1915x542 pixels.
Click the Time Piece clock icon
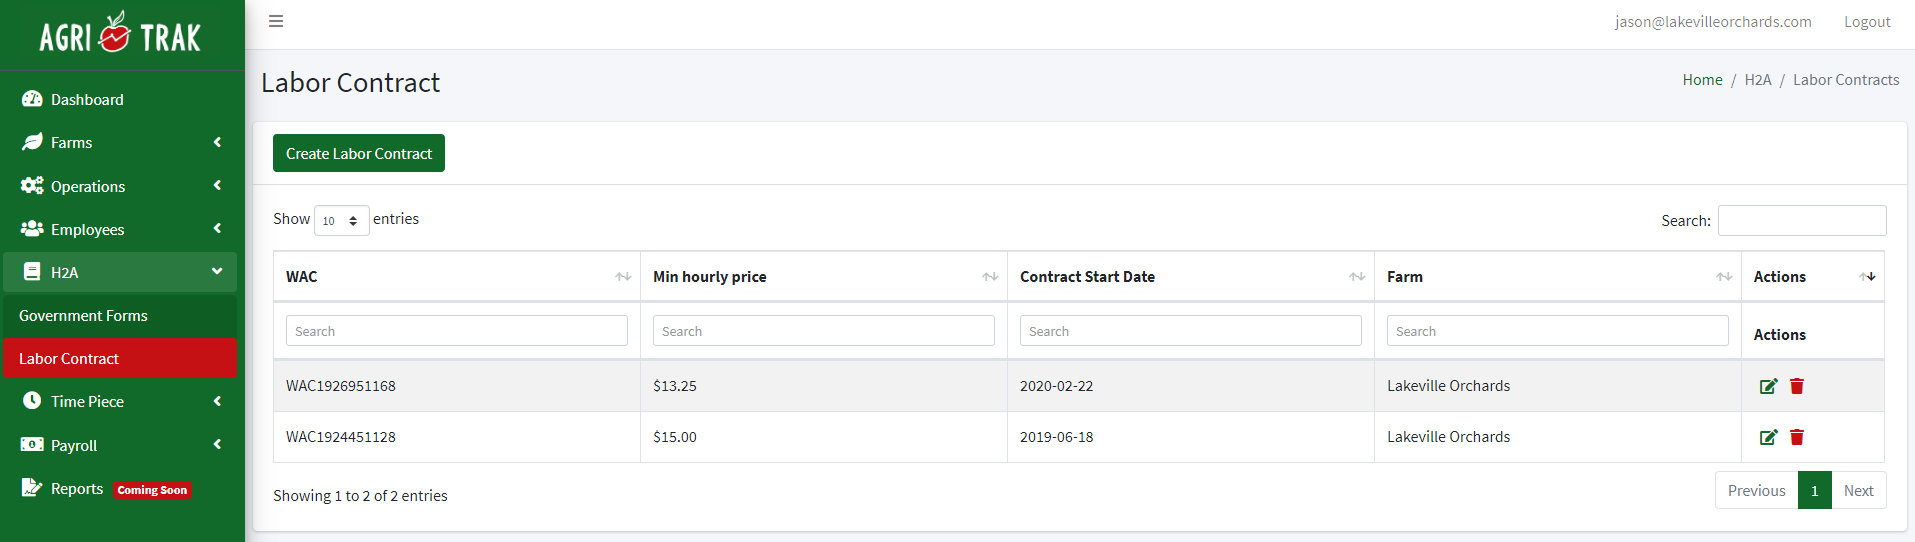pyautogui.click(x=32, y=401)
